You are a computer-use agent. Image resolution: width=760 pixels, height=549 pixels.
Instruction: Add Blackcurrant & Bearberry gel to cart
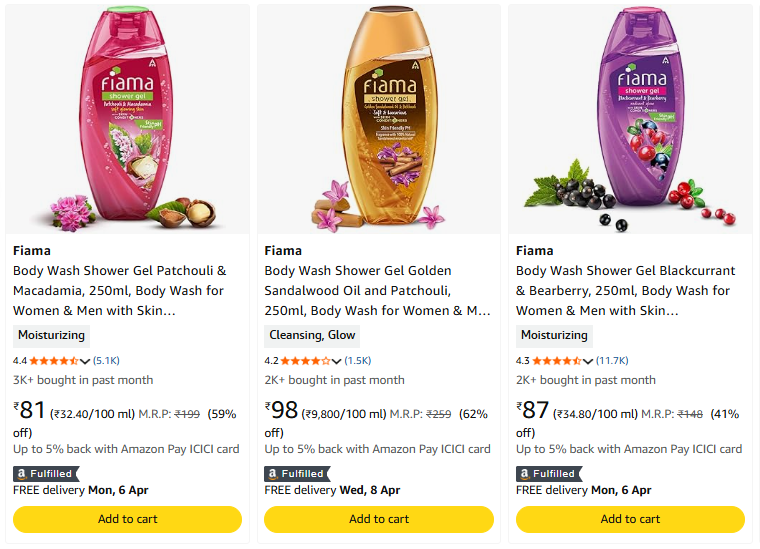coord(630,519)
